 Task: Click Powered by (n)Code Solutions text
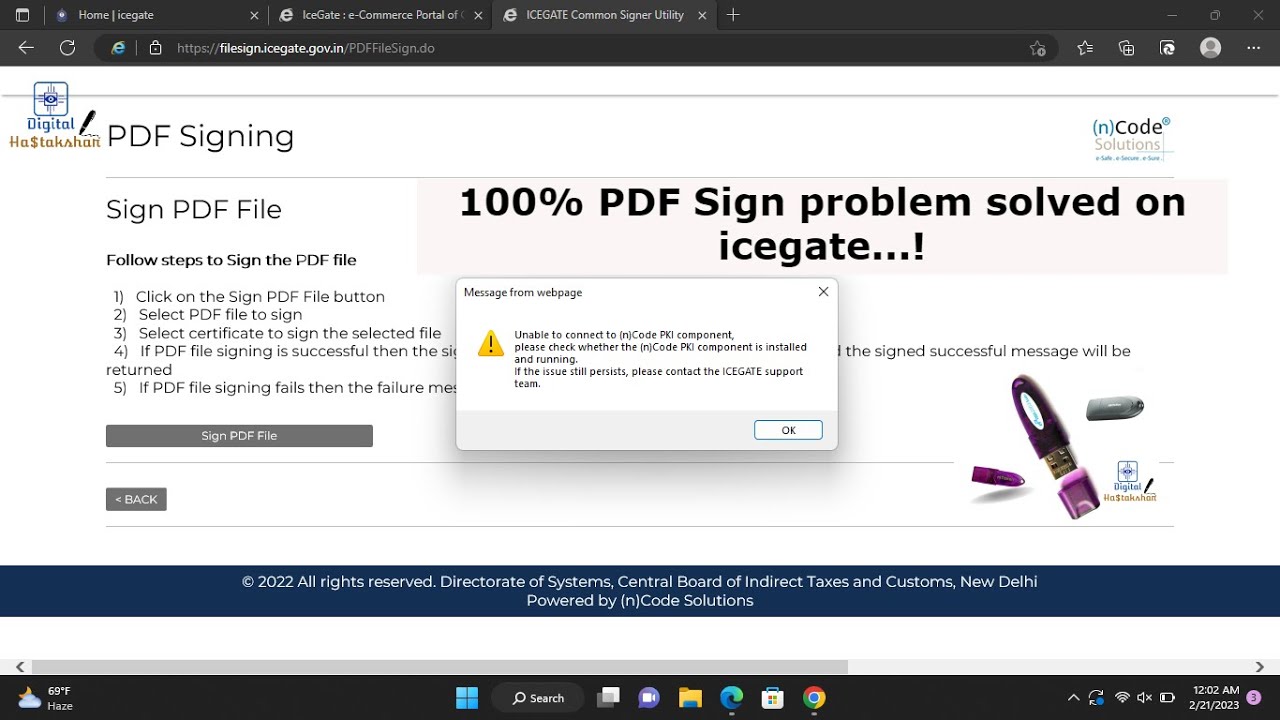point(640,601)
